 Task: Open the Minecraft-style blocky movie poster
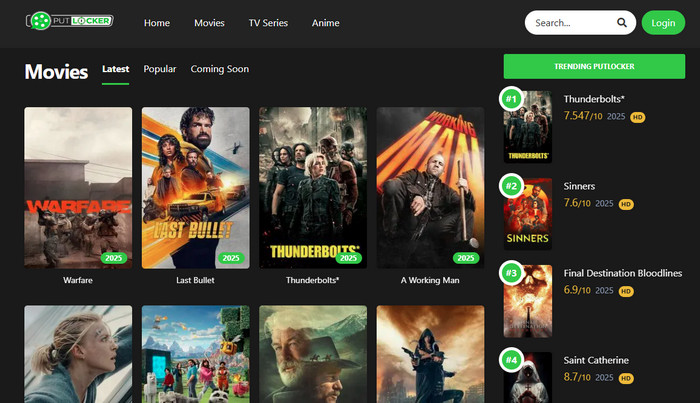click(196, 354)
